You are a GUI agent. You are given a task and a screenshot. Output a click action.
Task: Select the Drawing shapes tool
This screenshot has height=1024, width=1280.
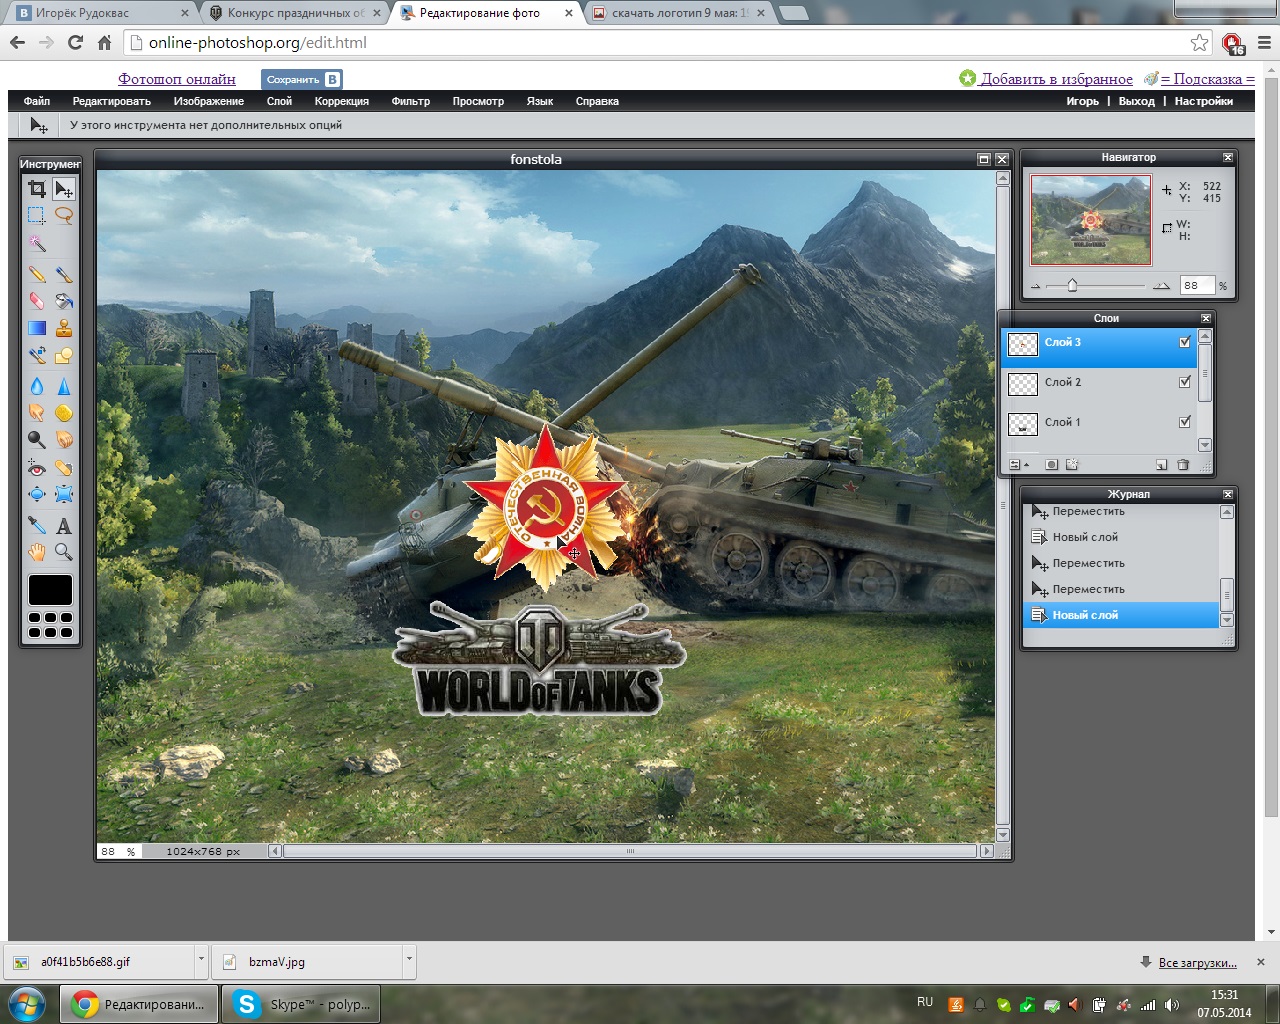tap(64, 355)
